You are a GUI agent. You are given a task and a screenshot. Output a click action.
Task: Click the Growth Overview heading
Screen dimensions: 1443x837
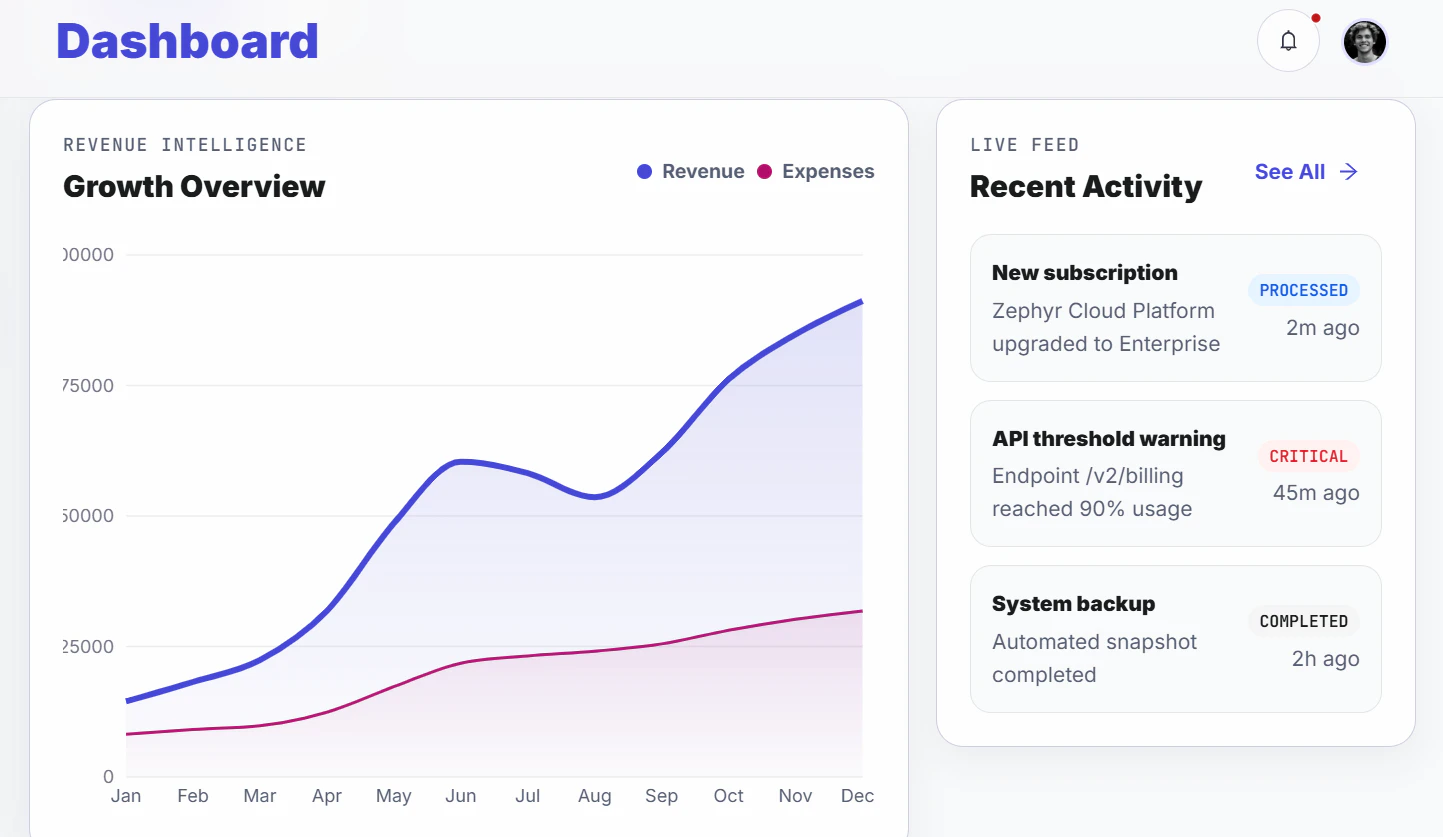click(x=194, y=186)
